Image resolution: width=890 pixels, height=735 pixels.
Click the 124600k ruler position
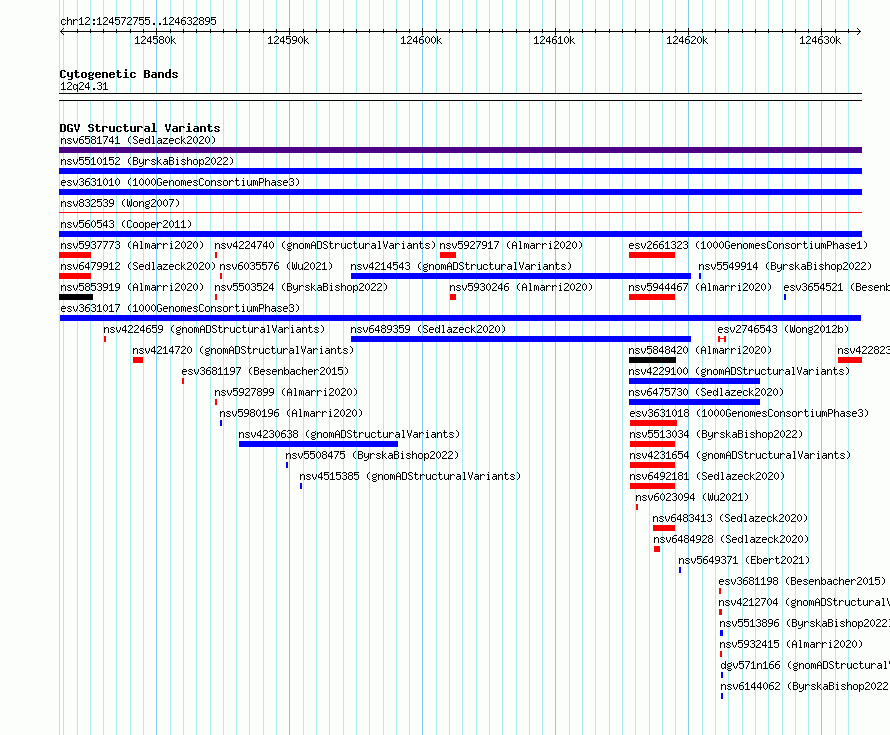pos(421,40)
